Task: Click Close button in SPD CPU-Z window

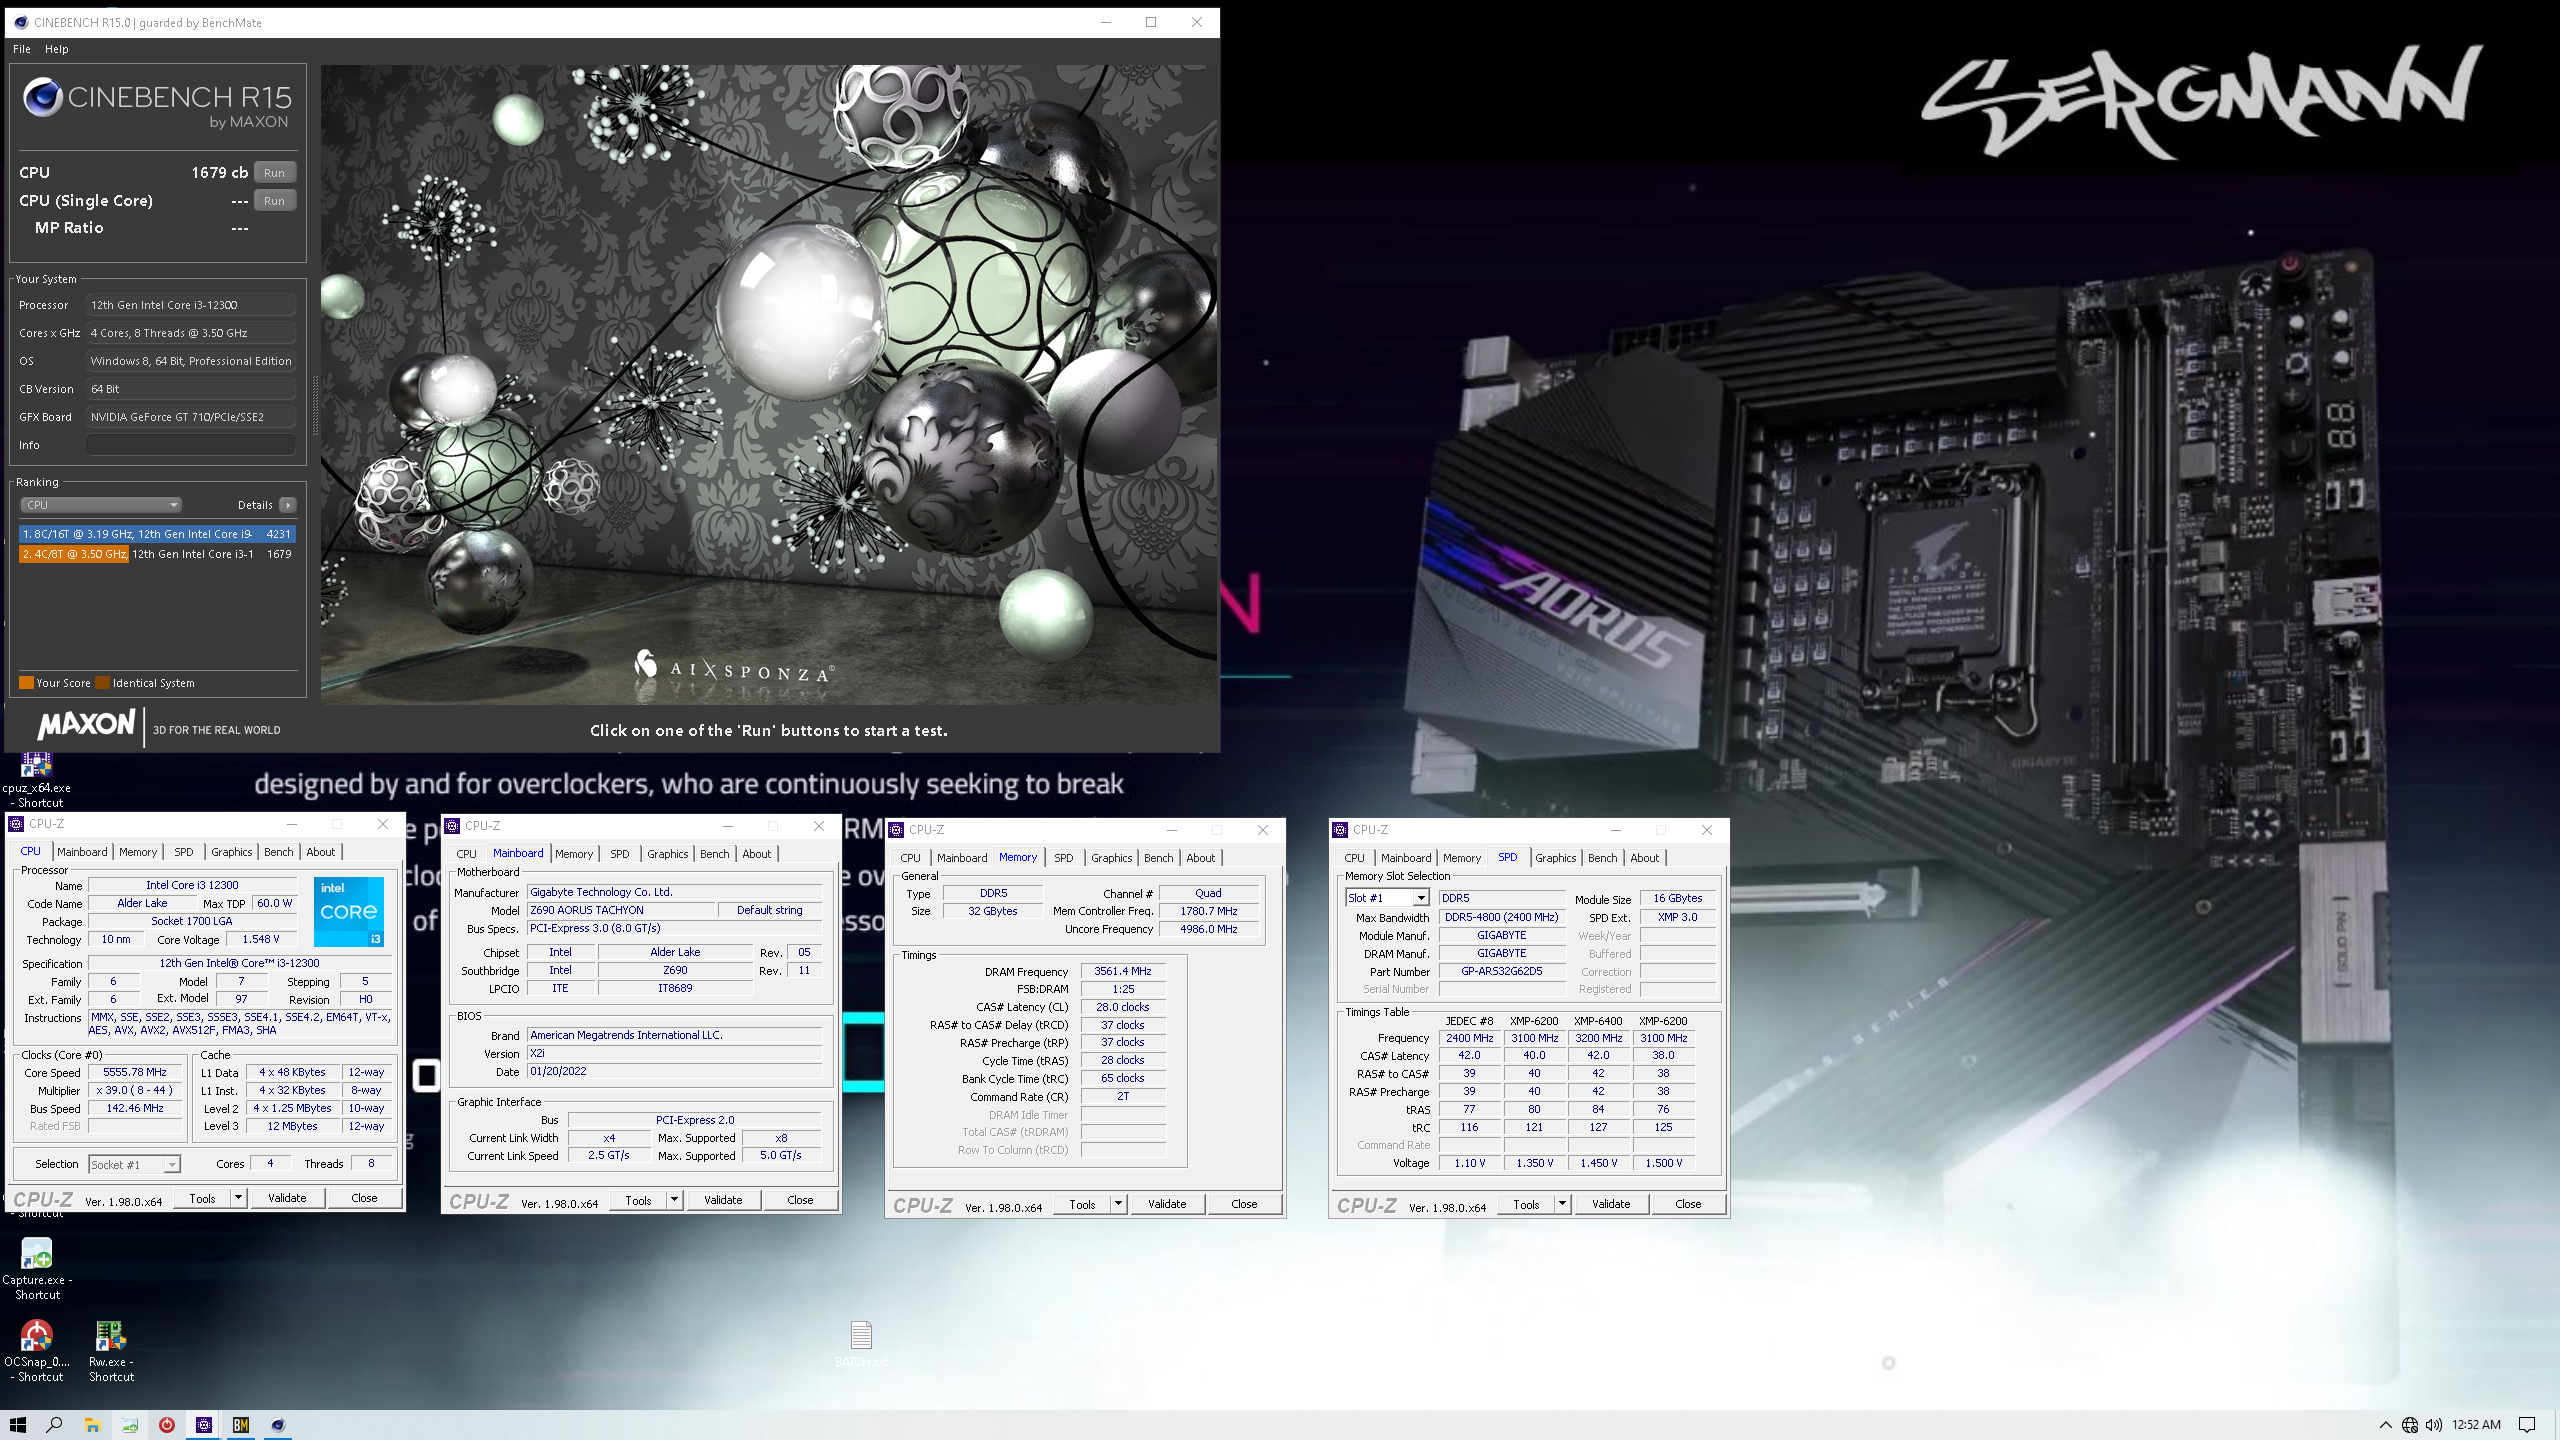Action: [x=1688, y=1204]
